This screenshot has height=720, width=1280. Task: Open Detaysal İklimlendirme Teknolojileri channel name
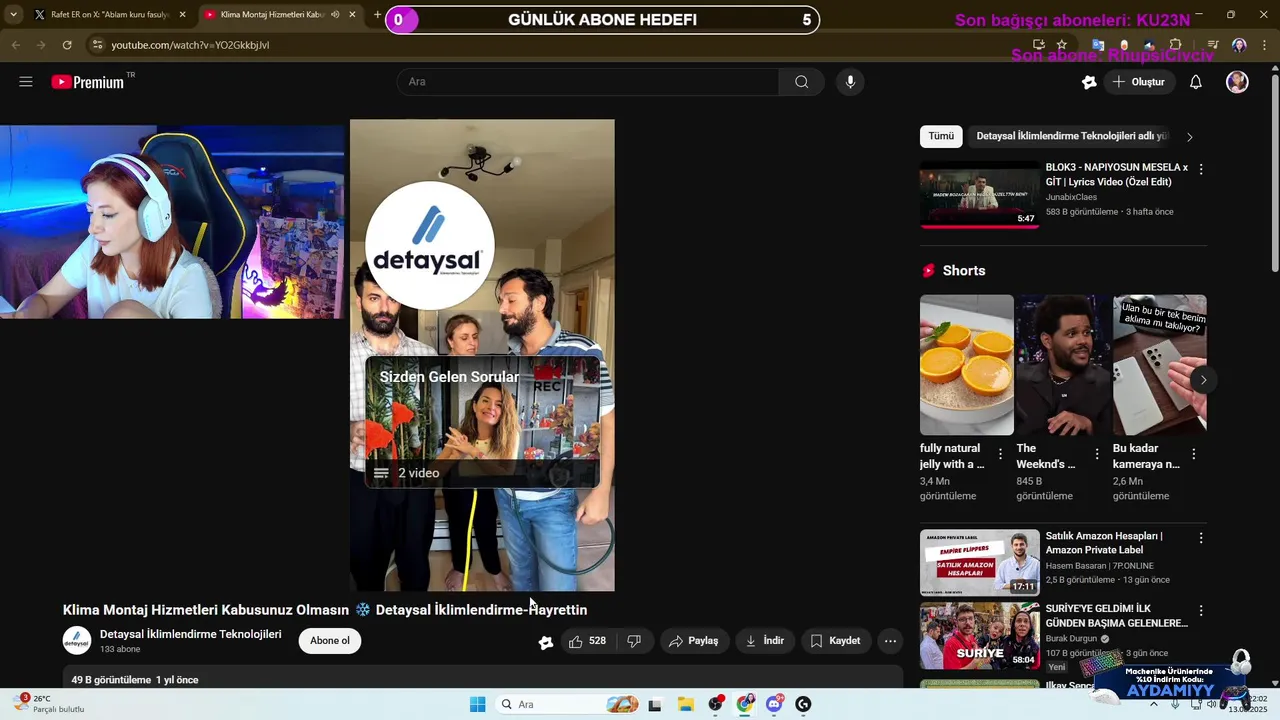190,634
